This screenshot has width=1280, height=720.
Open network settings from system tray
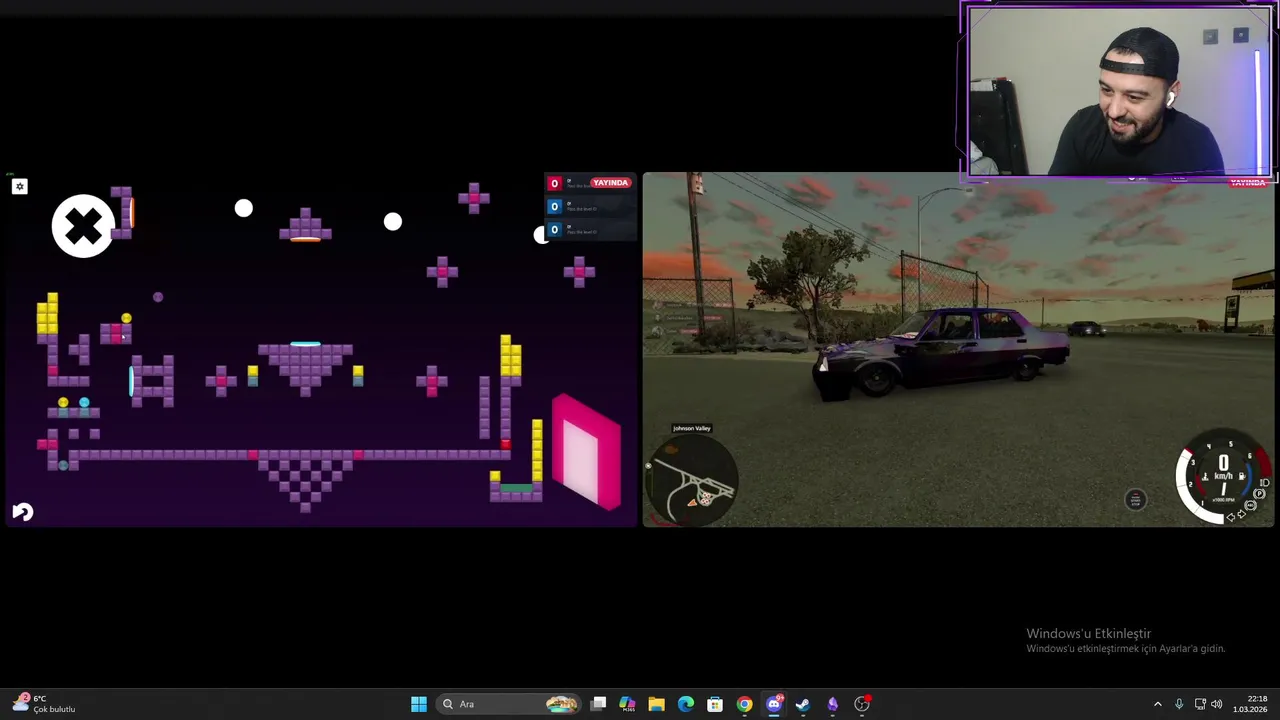tap(1200, 704)
